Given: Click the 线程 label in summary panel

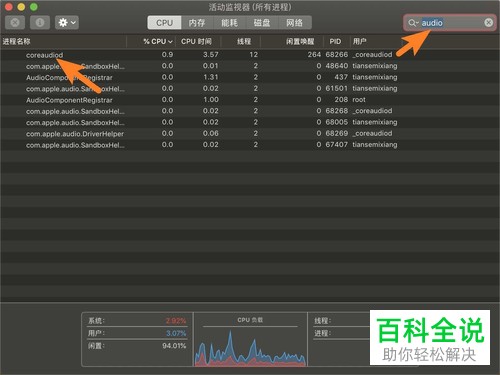Looking at the screenshot, I should tap(322, 321).
